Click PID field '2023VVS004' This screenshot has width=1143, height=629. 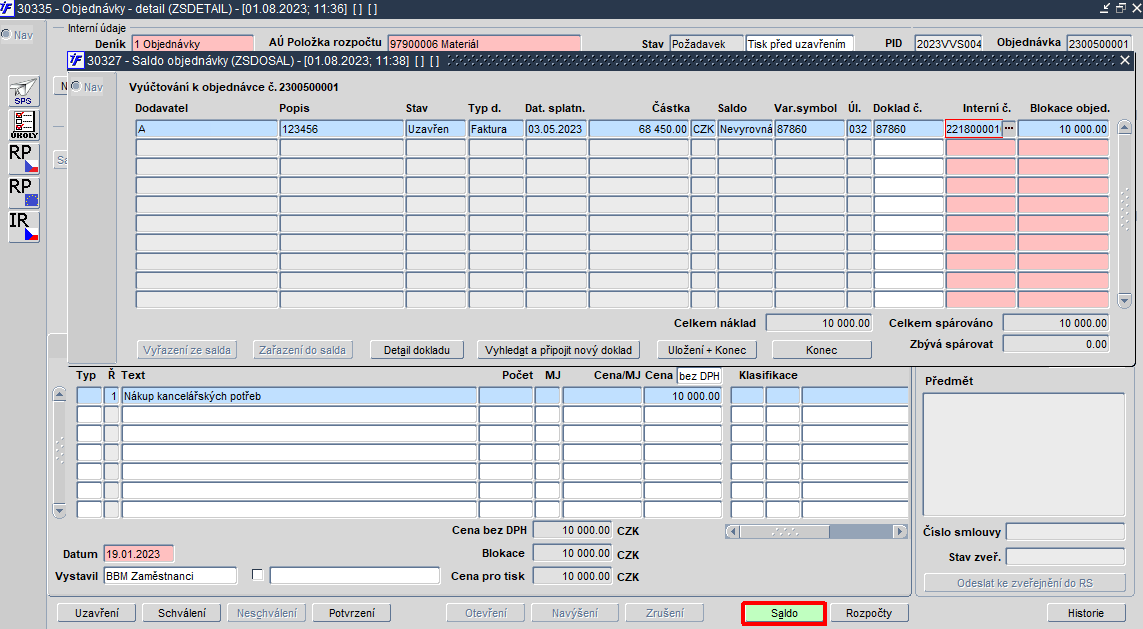pyautogui.click(x=948, y=44)
